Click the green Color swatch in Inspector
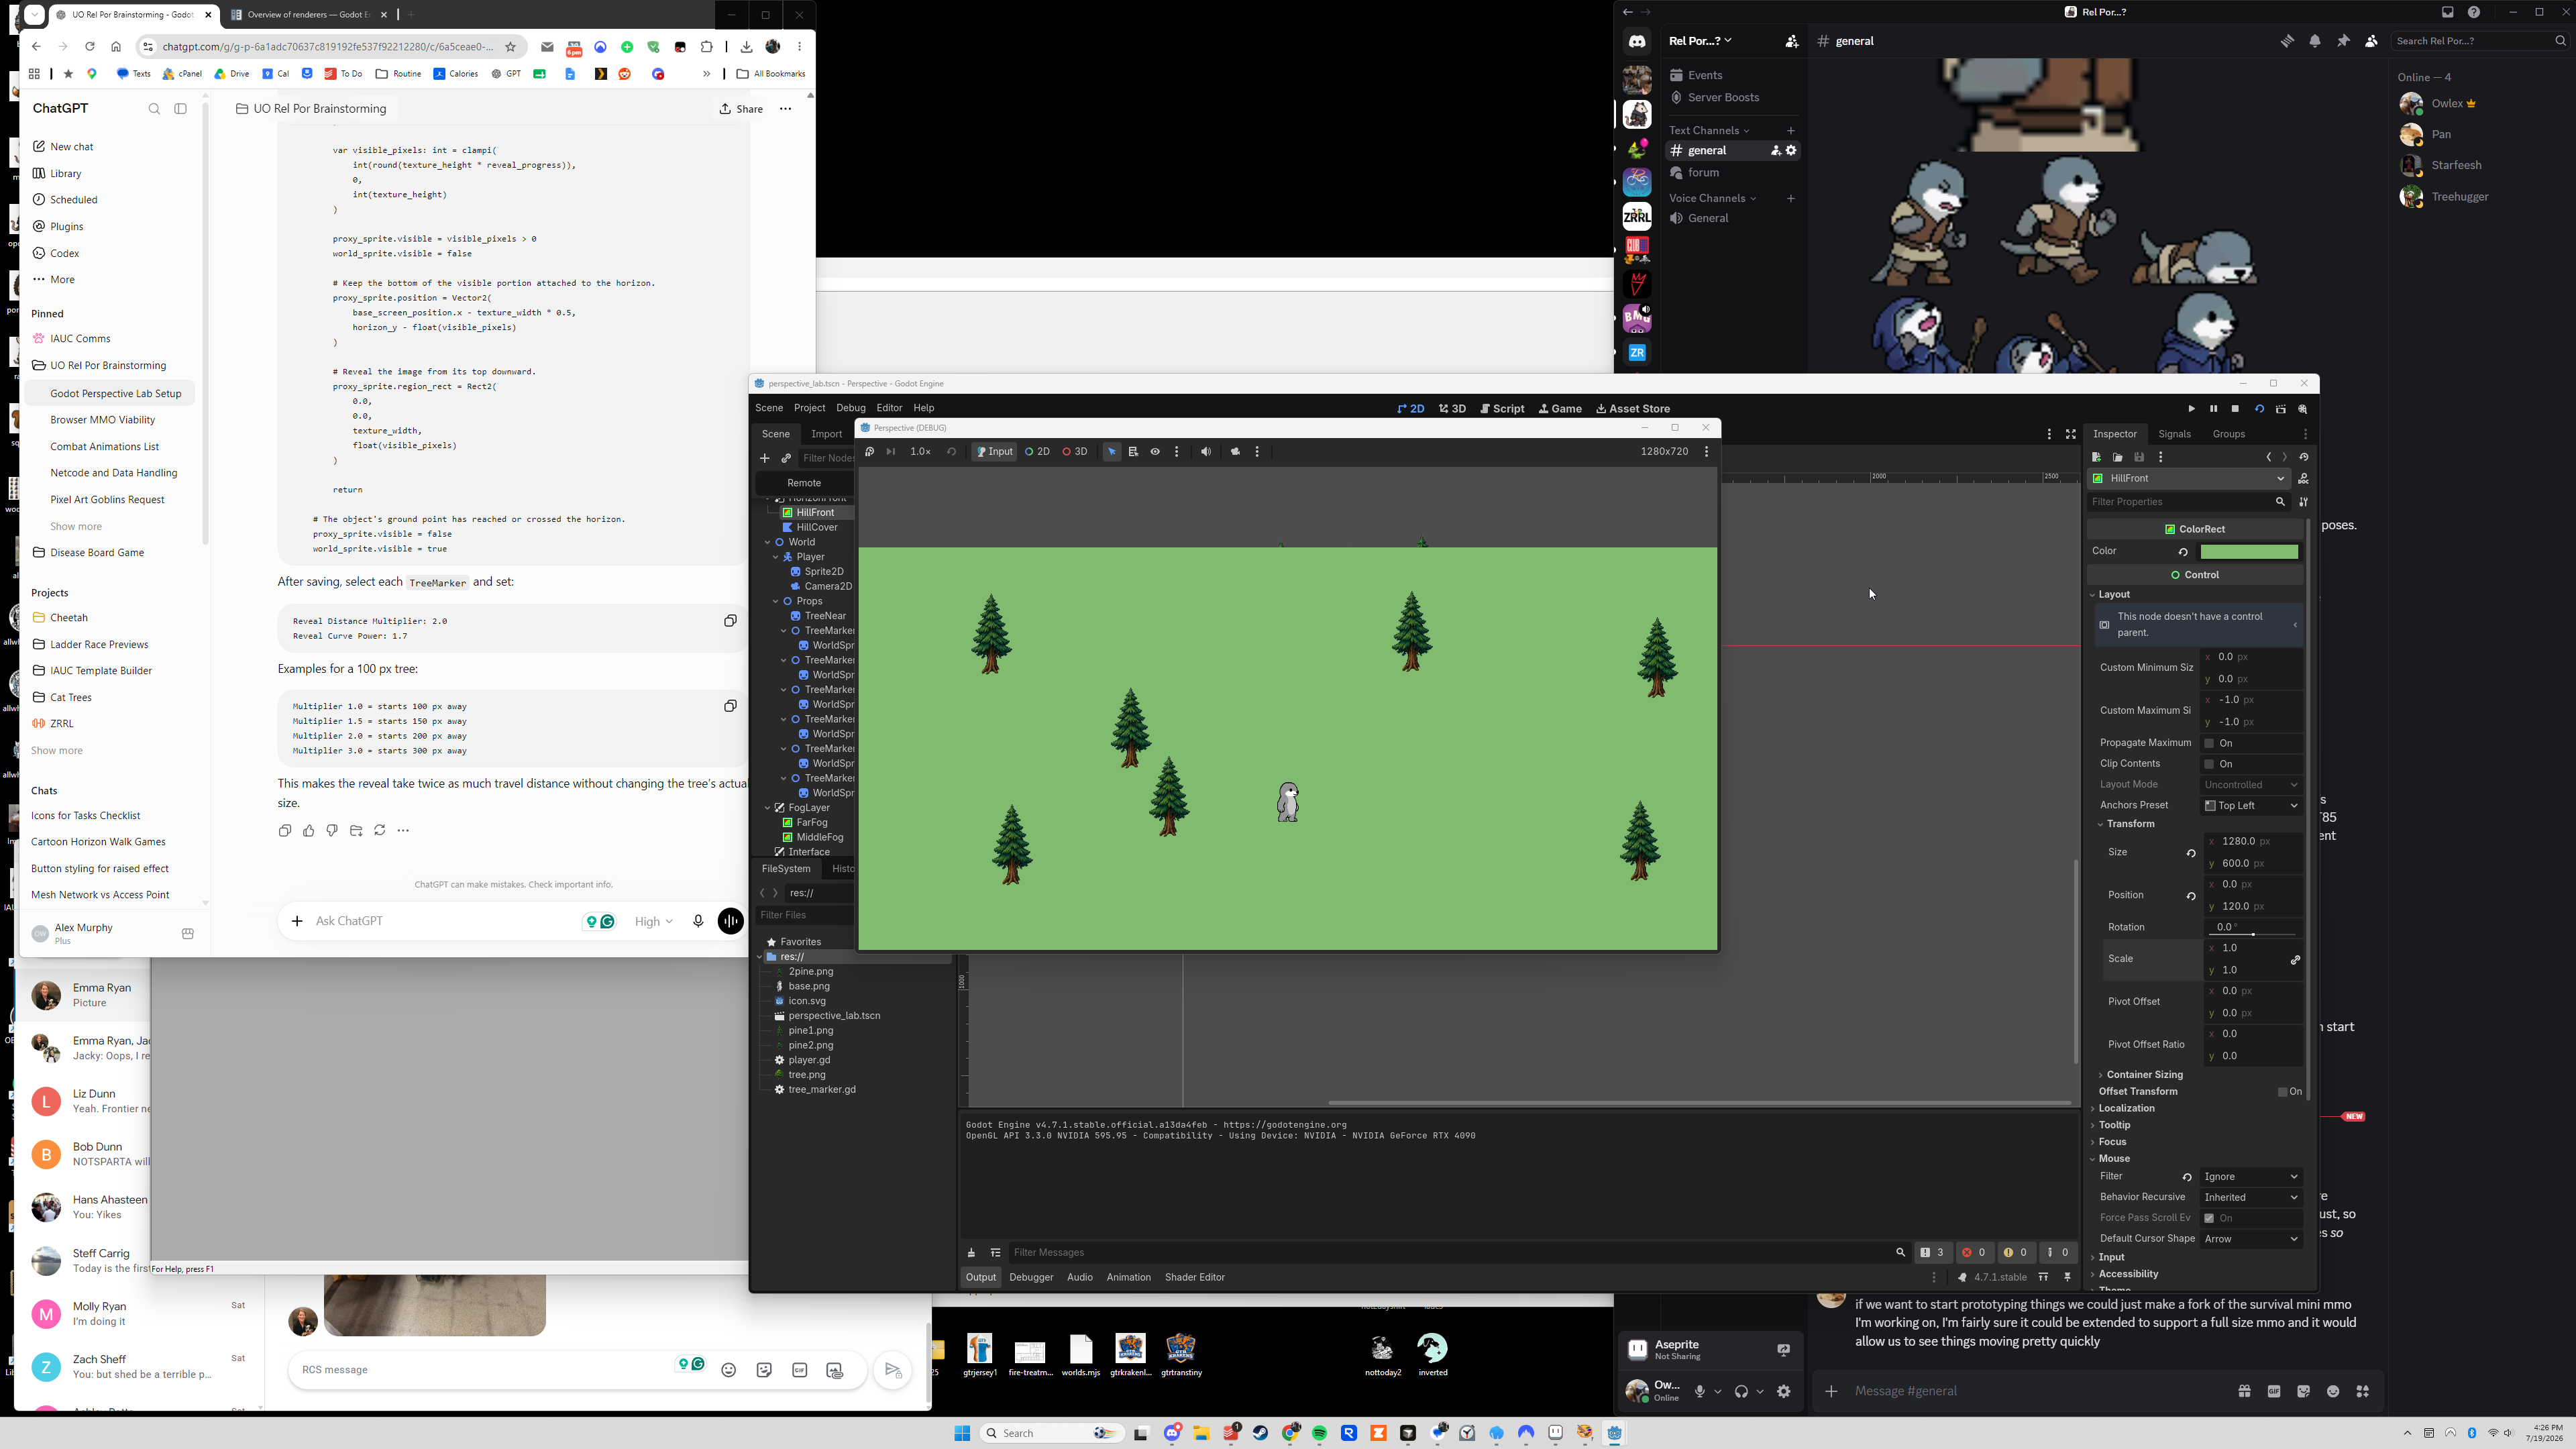The width and height of the screenshot is (2576, 1449). tap(2249, 552)
